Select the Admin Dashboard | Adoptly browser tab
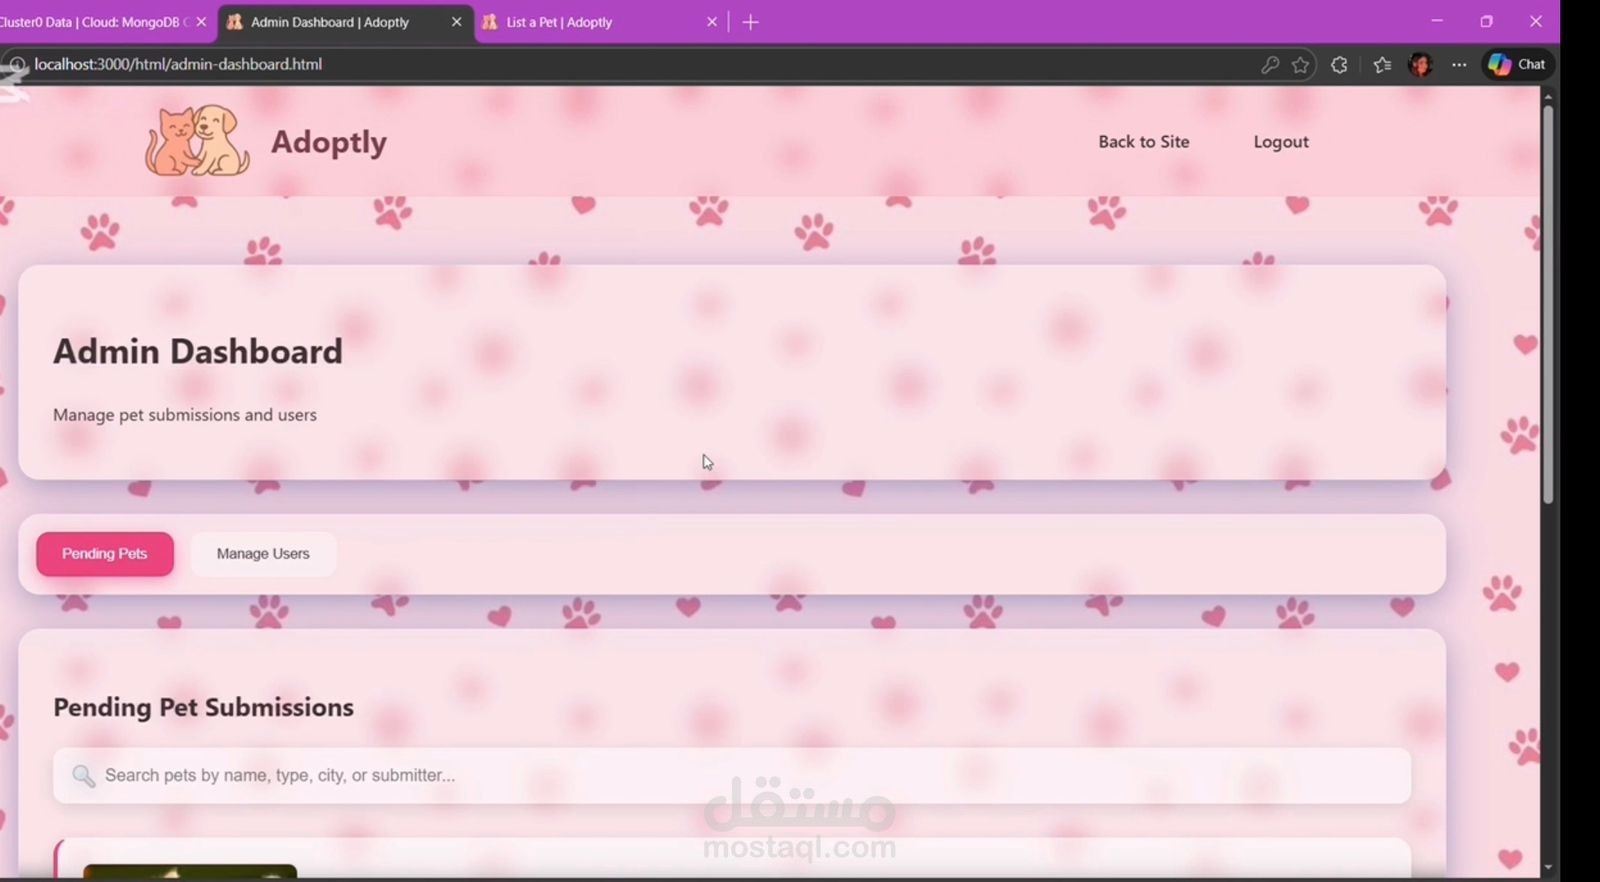The image size is (1600, 882). (x=345, y=22)
